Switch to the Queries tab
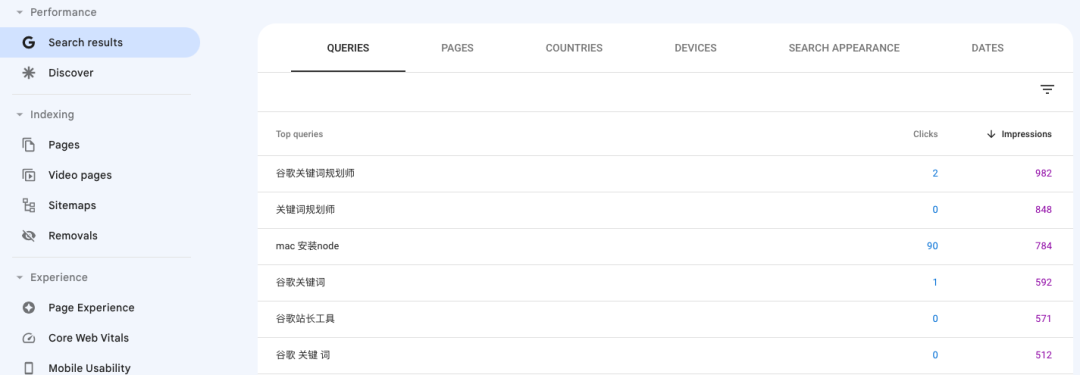Viewport: 1080px width, 375px height. (x=348, y=48)
